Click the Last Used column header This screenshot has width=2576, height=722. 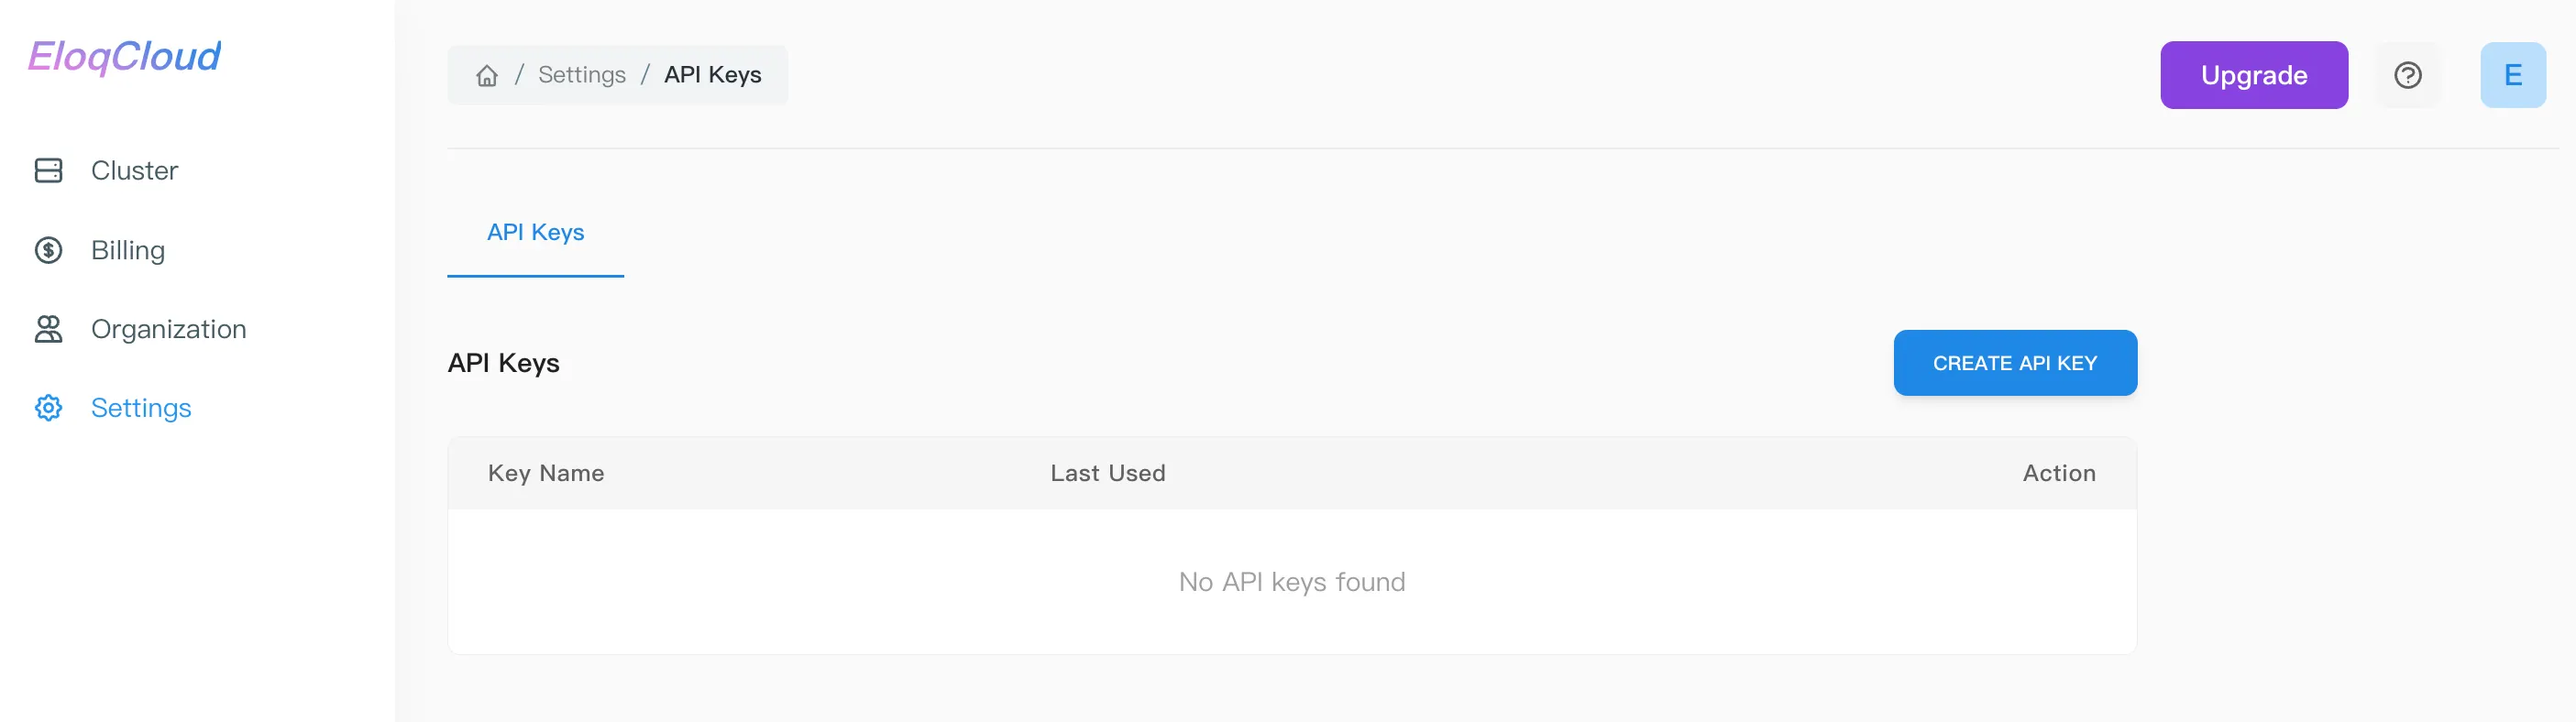coord(1108,473)
